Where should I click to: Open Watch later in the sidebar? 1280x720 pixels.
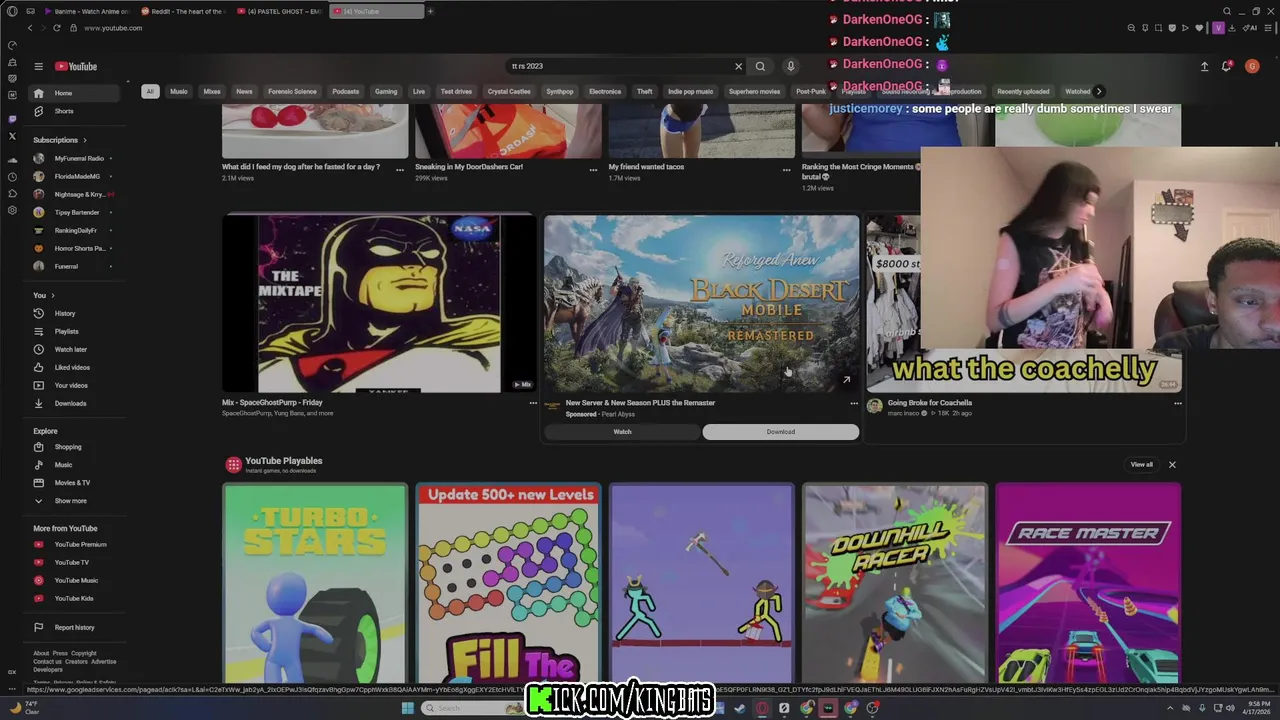pos(74,349)
